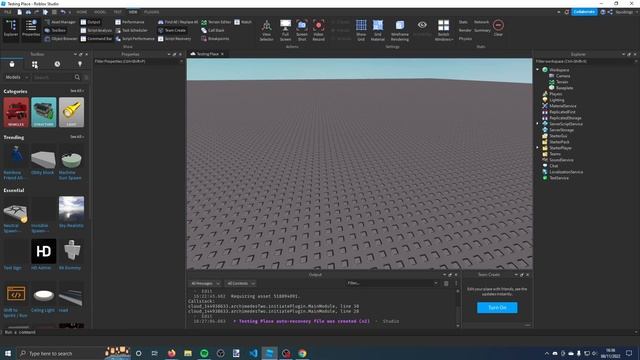Open the Watch window
Image resolution: width=640 pixels, height=360 pixels.
pos(243,22)
